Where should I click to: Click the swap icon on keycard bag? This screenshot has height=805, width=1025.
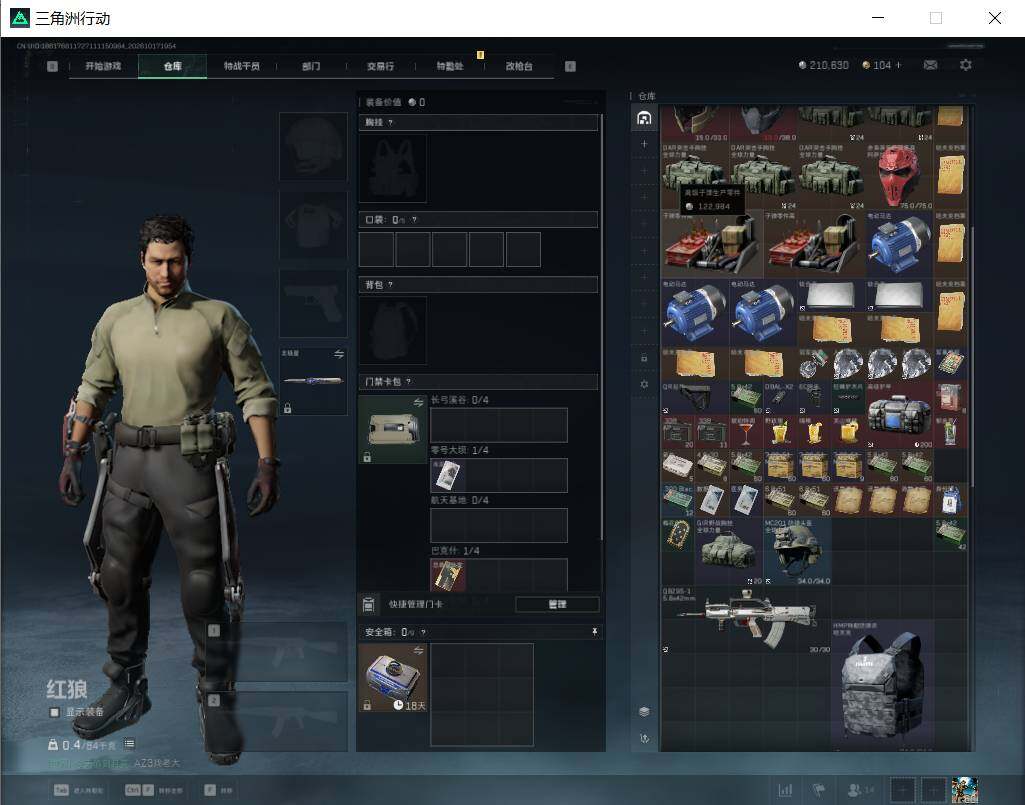point(418,403)
